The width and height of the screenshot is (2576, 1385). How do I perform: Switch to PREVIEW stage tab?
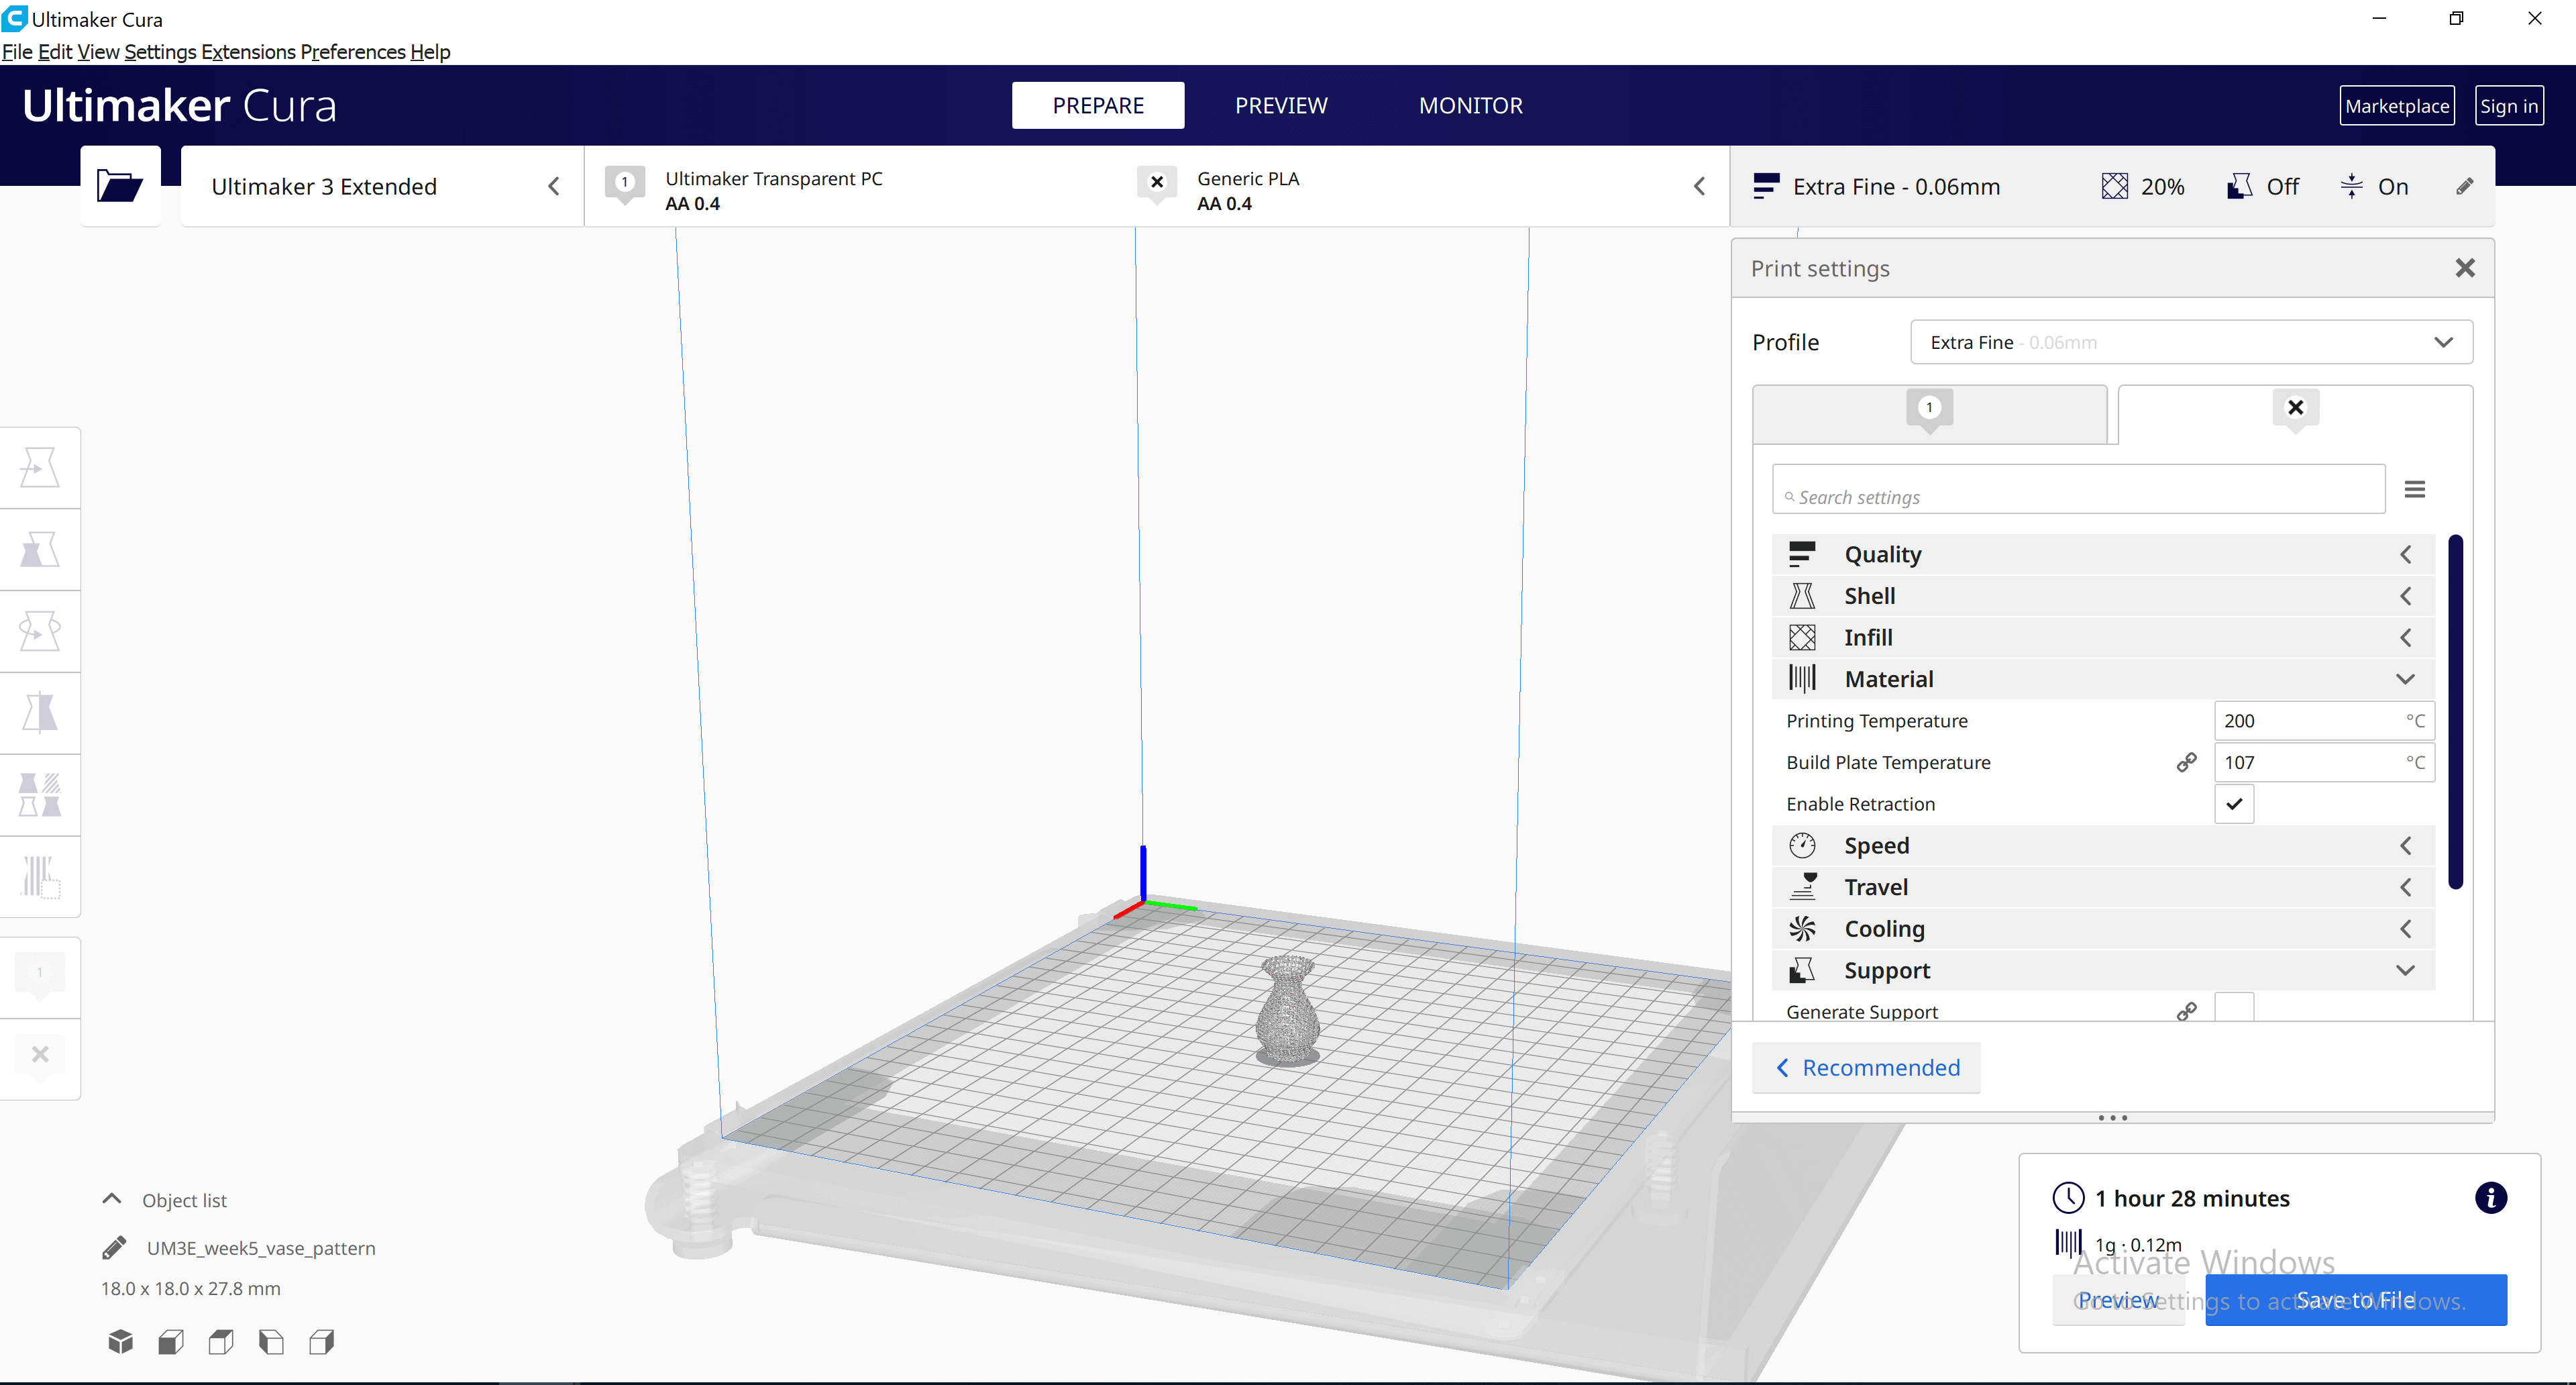click(1281, 105)
